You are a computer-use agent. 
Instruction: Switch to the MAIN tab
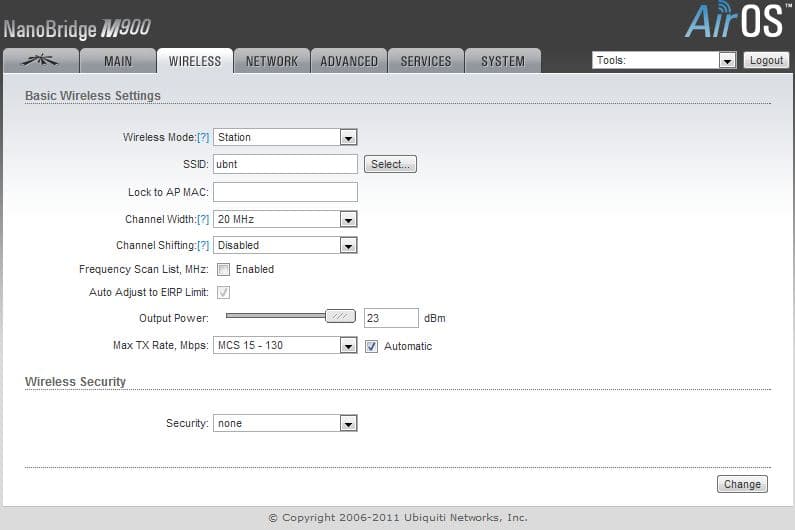[x=118, y=61]
